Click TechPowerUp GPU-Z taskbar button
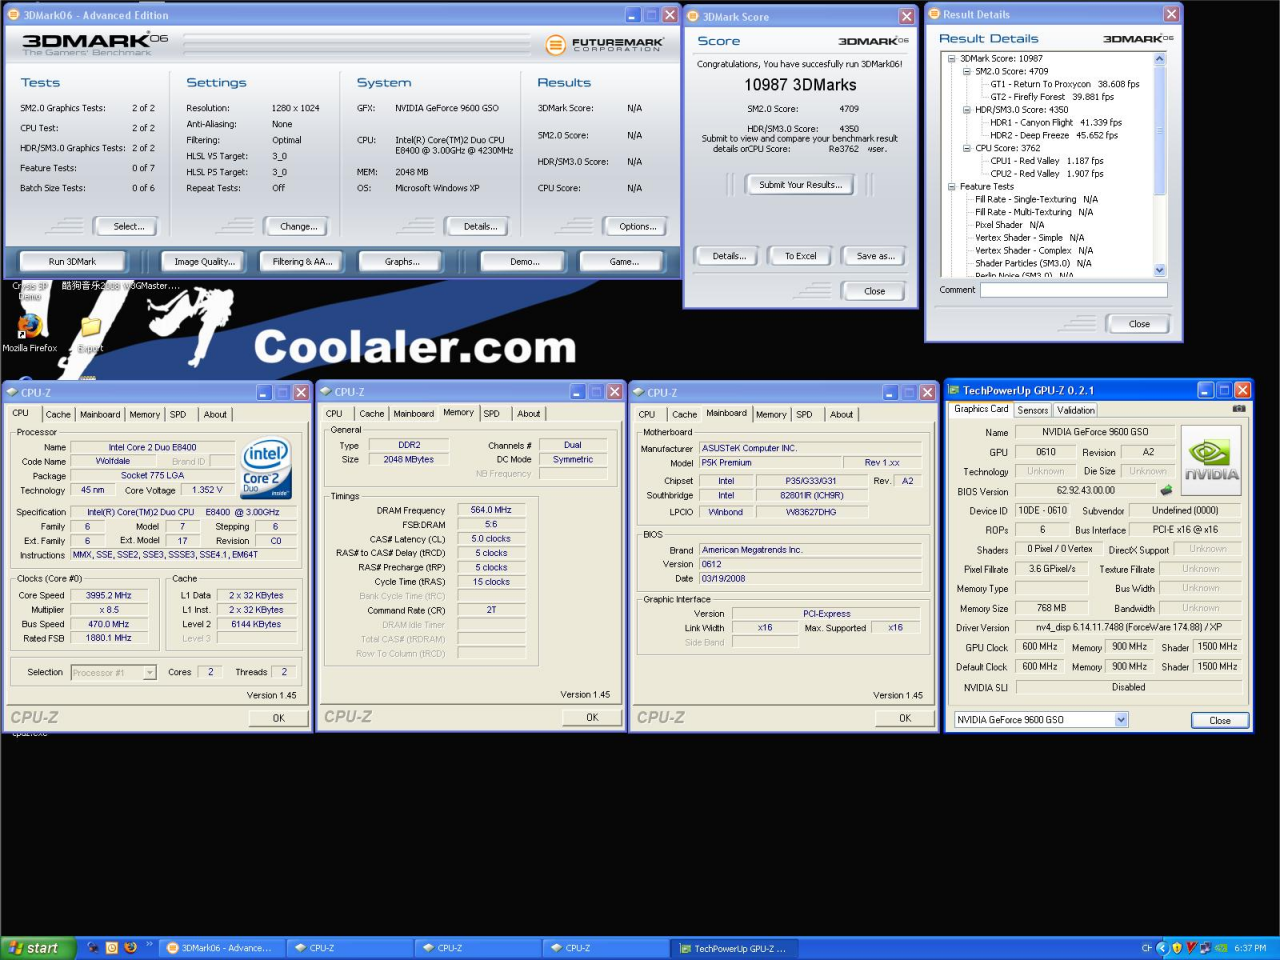This screenshot has width=1280, height=960. (735, 948)
